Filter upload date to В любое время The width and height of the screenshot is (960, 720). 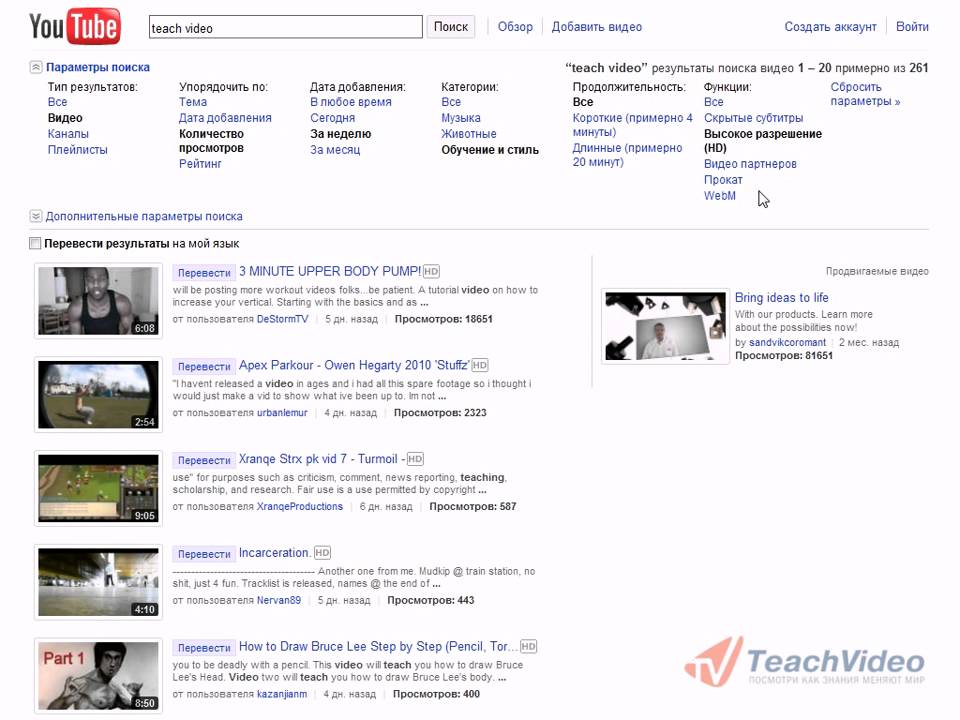[351, 102]
